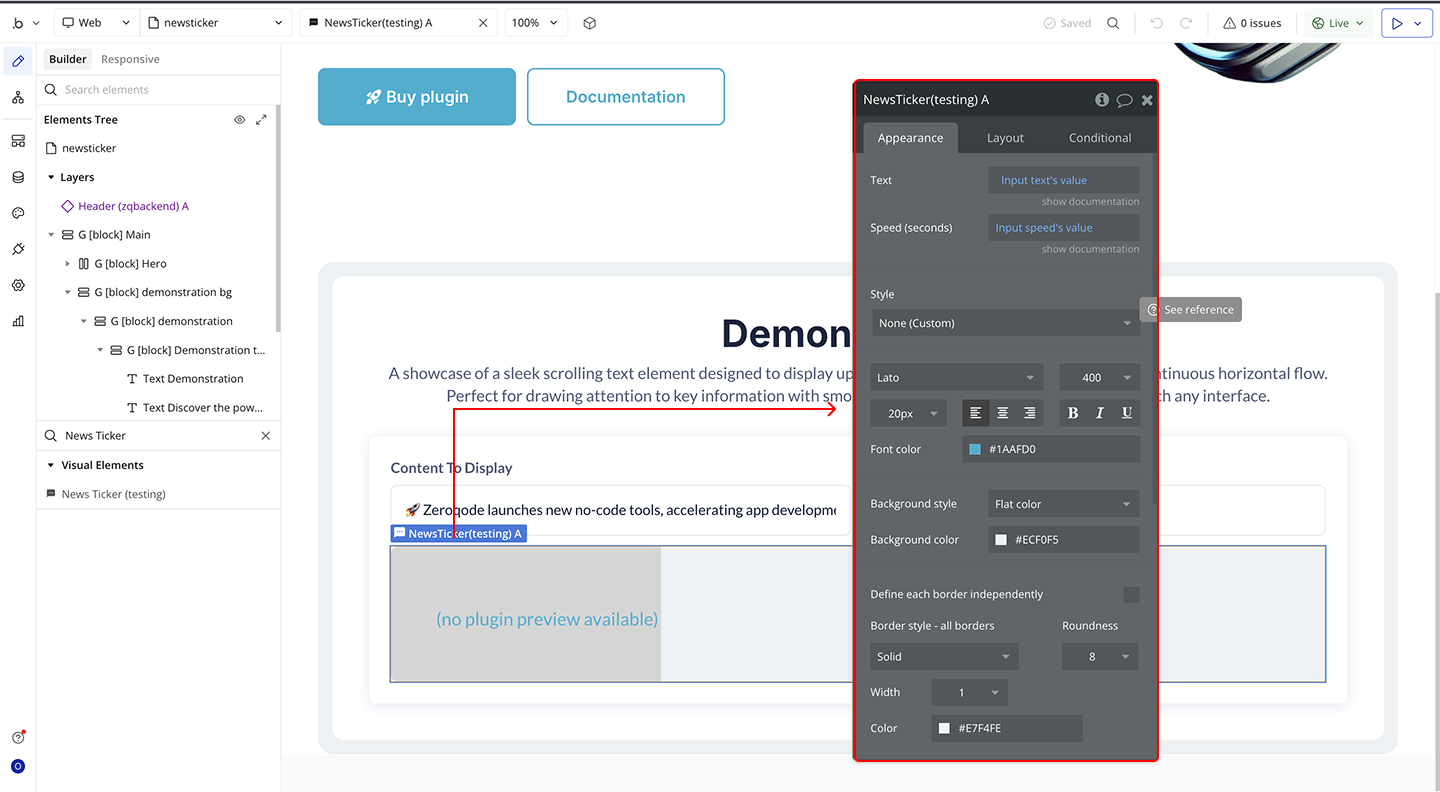Open the Plugins tab plug icon
The width and height of the screenshot is (1440, 792).
pos(18,249)
